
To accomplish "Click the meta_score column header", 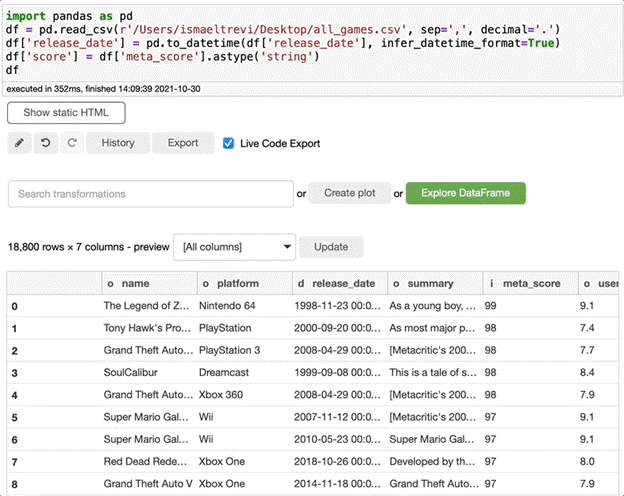I will pyautogui.click(x=526, y=284).
